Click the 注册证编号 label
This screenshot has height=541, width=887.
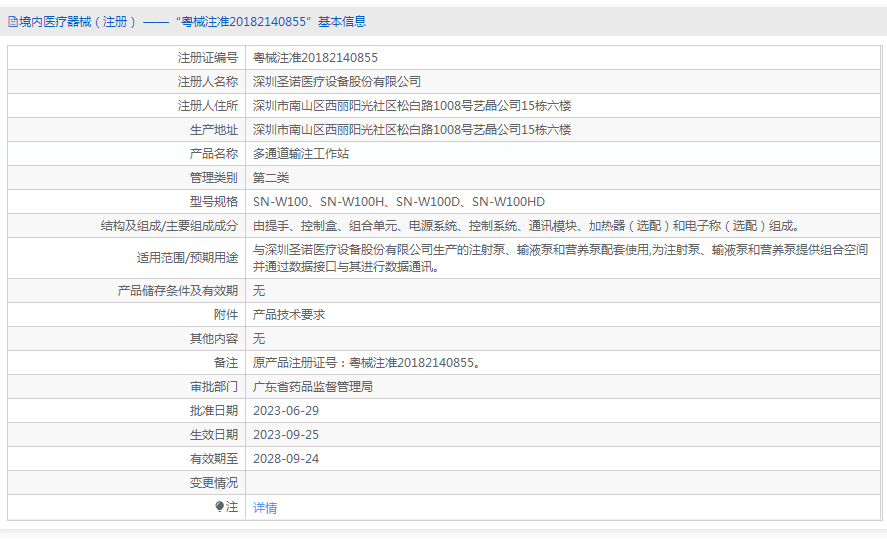(x=208, y=58)
